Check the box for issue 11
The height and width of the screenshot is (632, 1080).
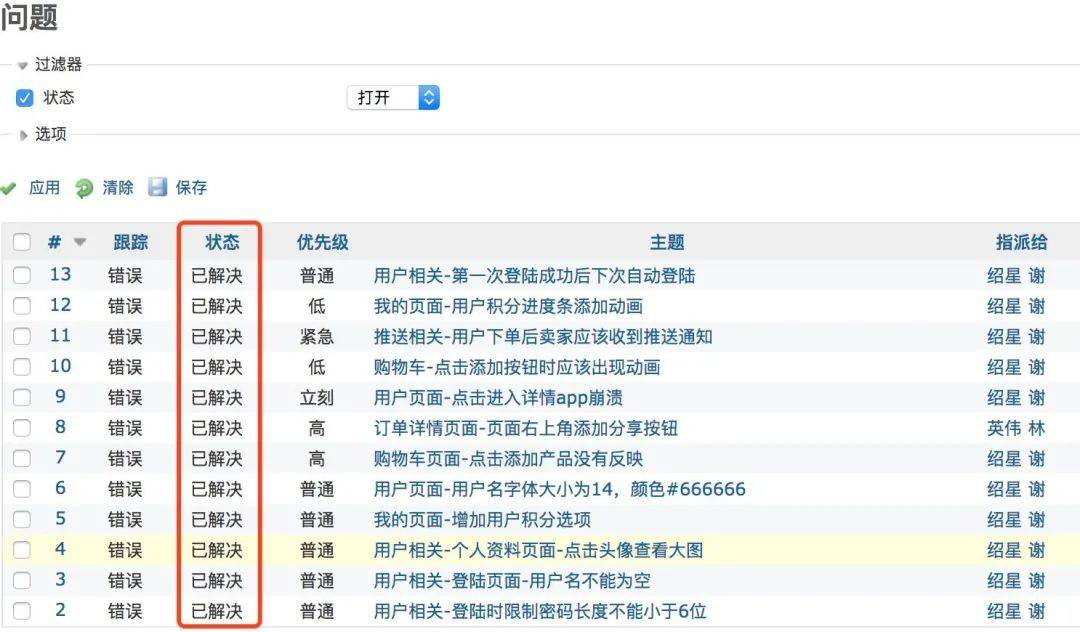[22, 336]
